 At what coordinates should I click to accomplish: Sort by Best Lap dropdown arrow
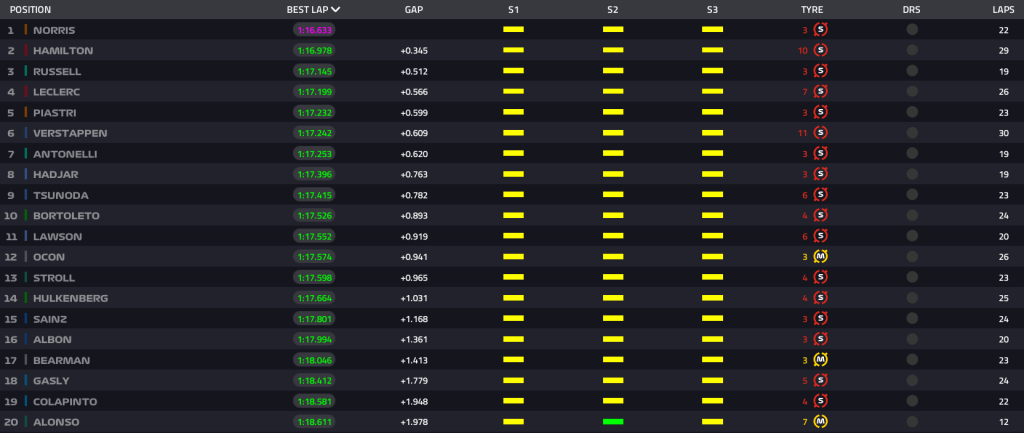click(336, 10)
